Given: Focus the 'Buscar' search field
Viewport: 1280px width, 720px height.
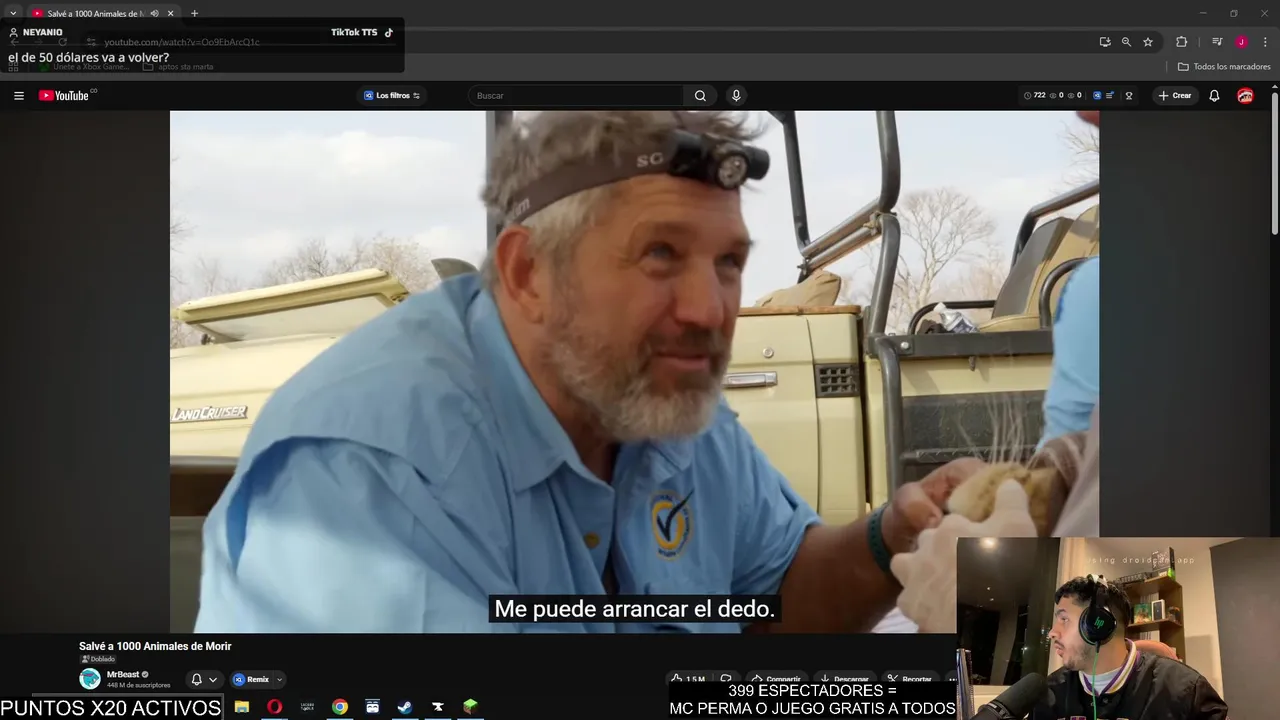Looking at the screenshot, I should tap(575, 96).
